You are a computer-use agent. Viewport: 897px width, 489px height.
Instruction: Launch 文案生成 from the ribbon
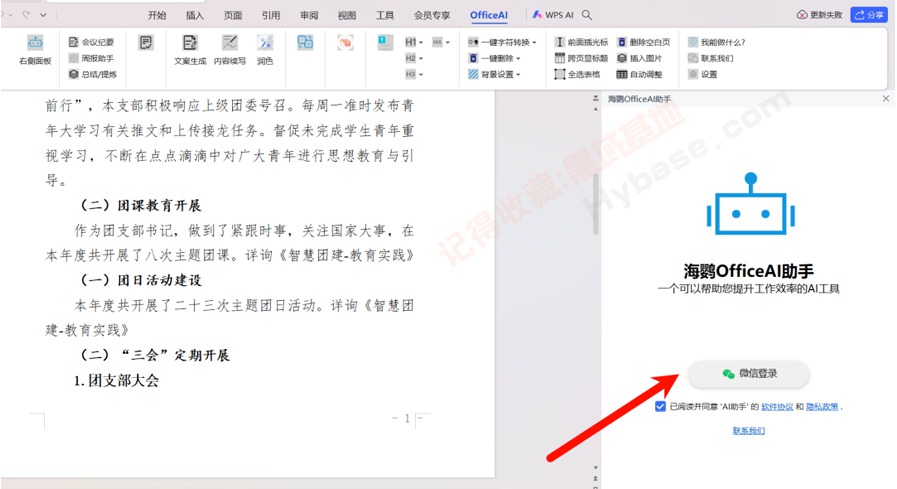[190, 50]
